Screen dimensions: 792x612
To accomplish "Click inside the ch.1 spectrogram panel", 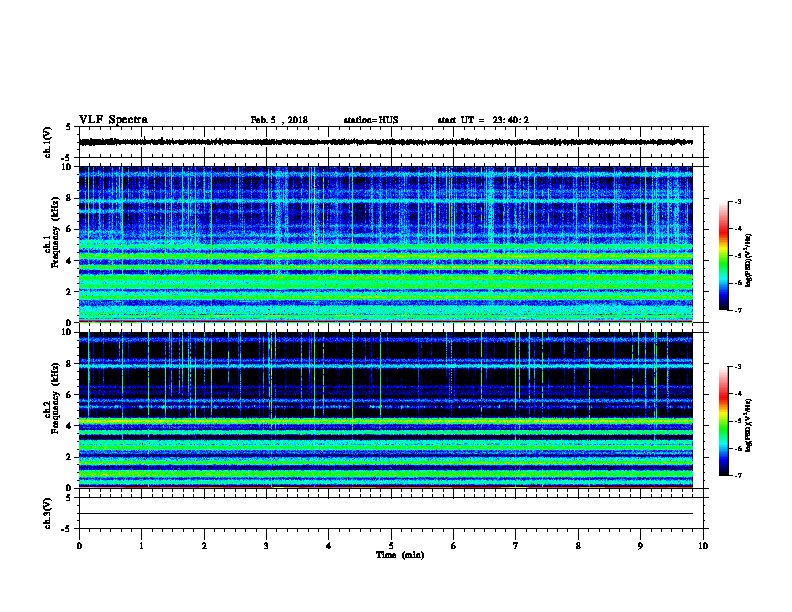I will (386, 244).
